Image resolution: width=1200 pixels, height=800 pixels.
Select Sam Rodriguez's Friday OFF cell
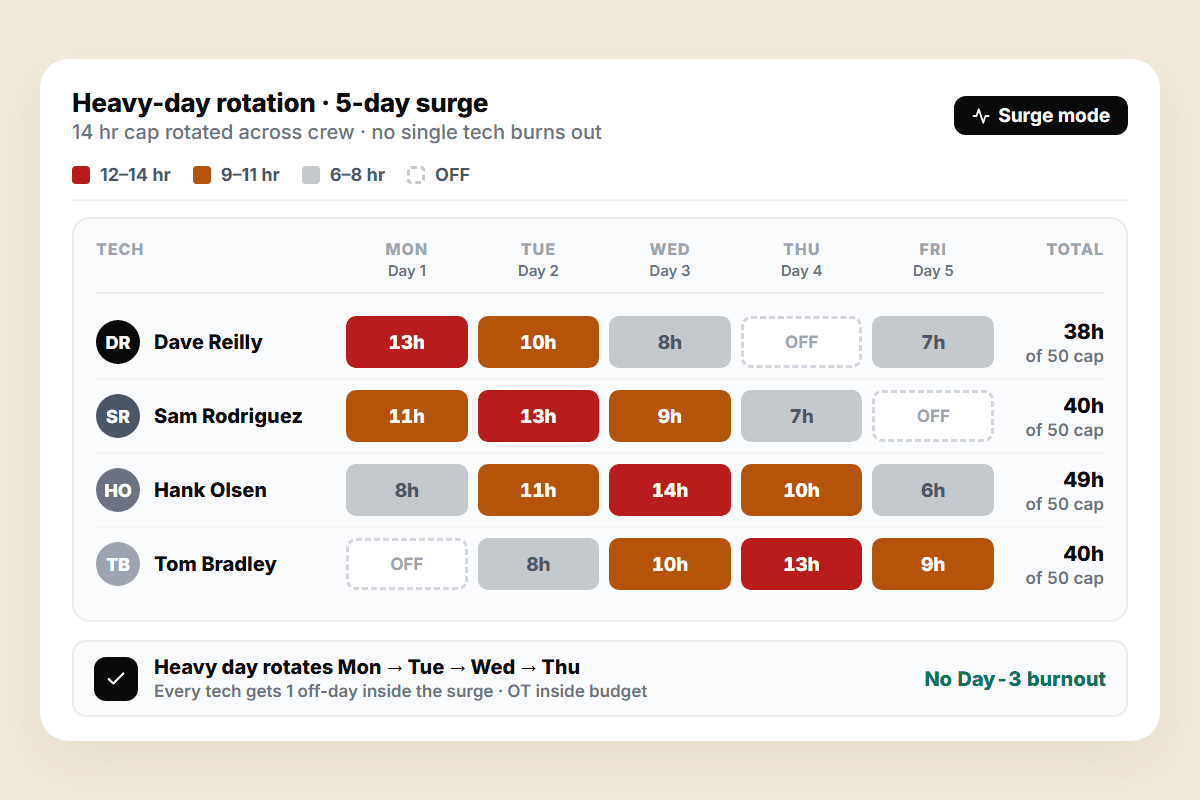click(933, 416)
